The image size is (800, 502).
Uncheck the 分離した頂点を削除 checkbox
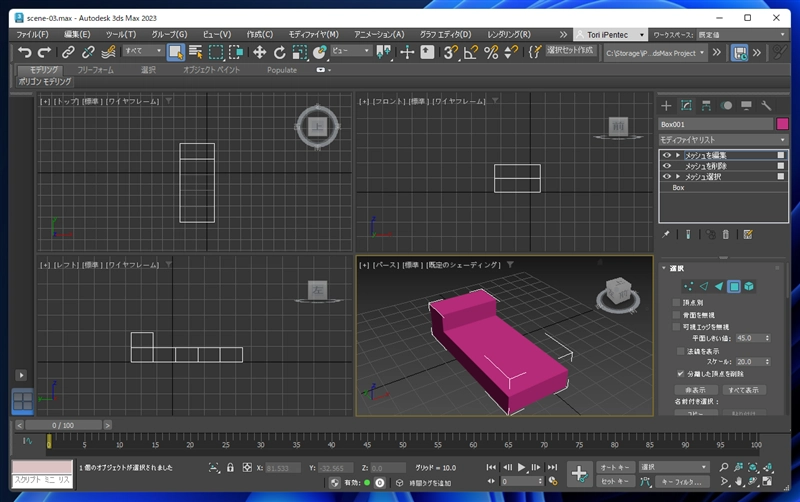click(x=680, y=374)
